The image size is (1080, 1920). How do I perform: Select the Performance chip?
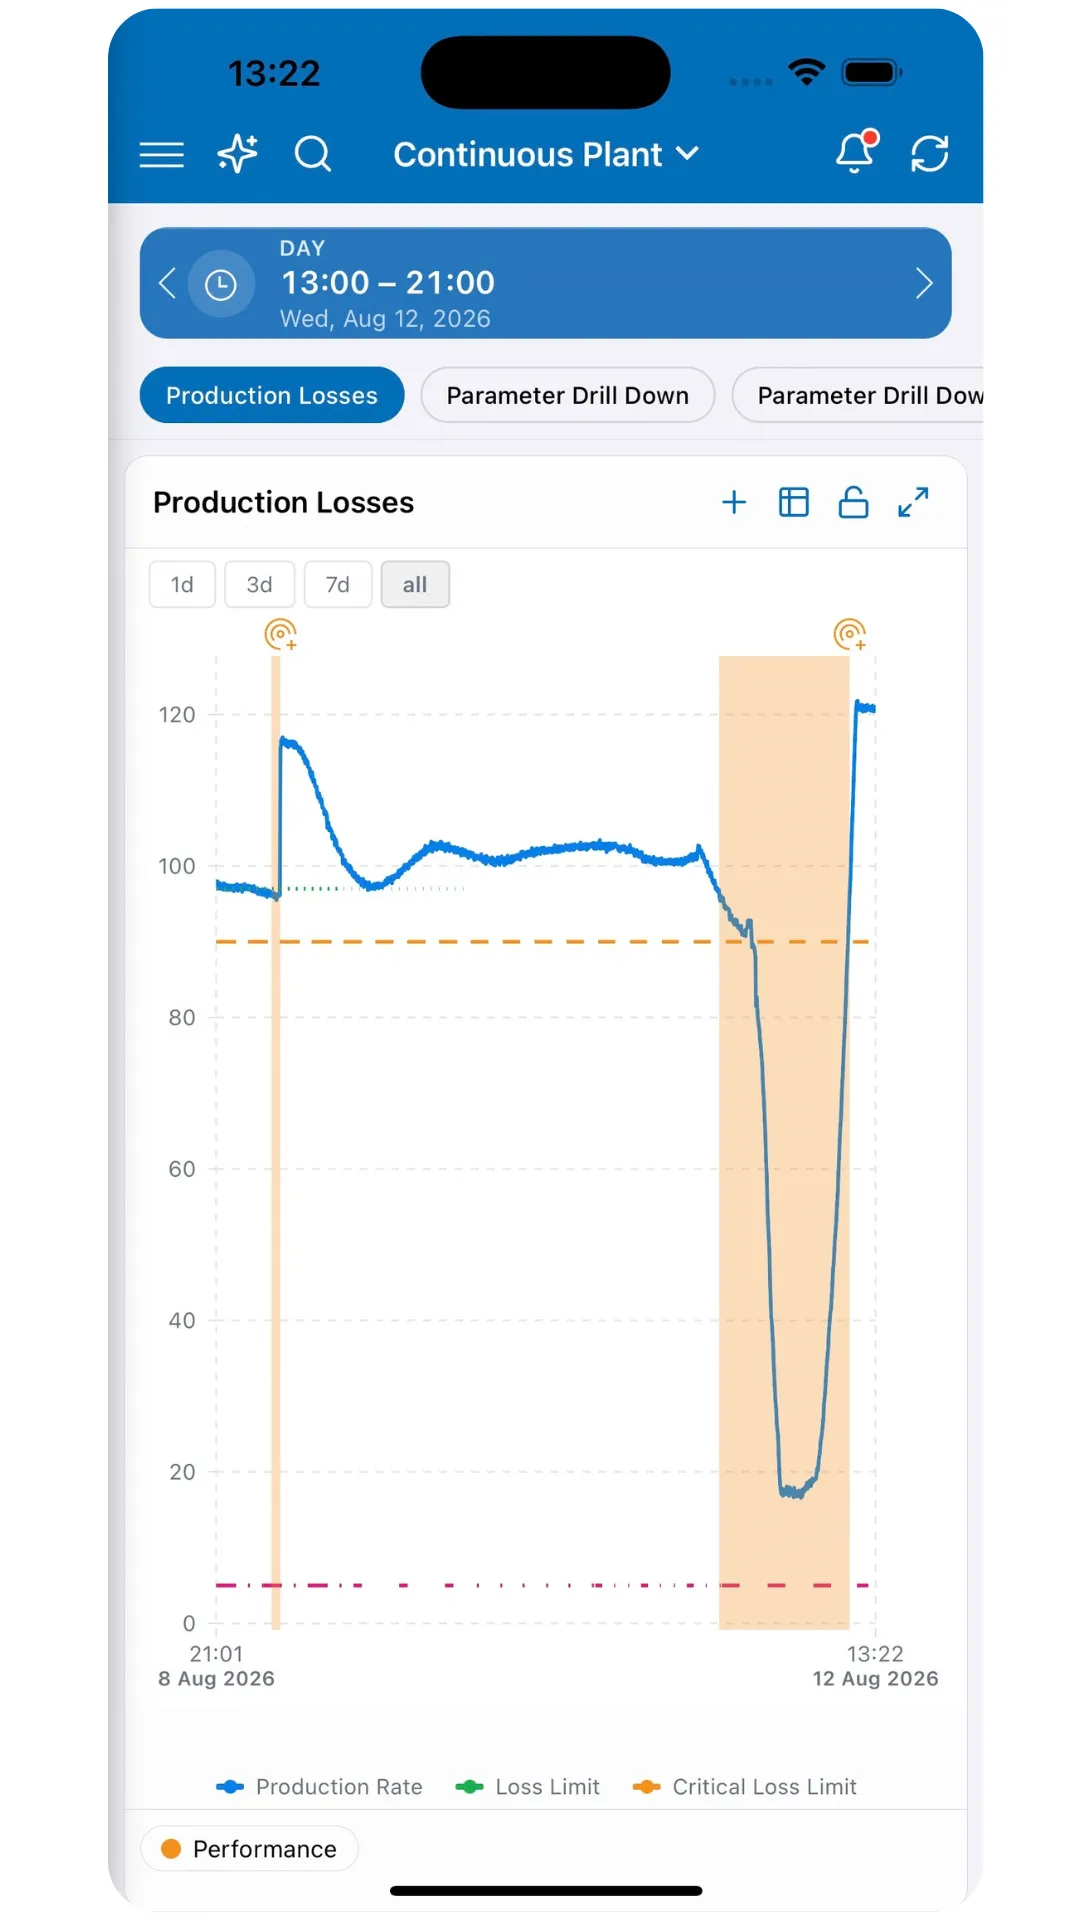click(250, 1849)
